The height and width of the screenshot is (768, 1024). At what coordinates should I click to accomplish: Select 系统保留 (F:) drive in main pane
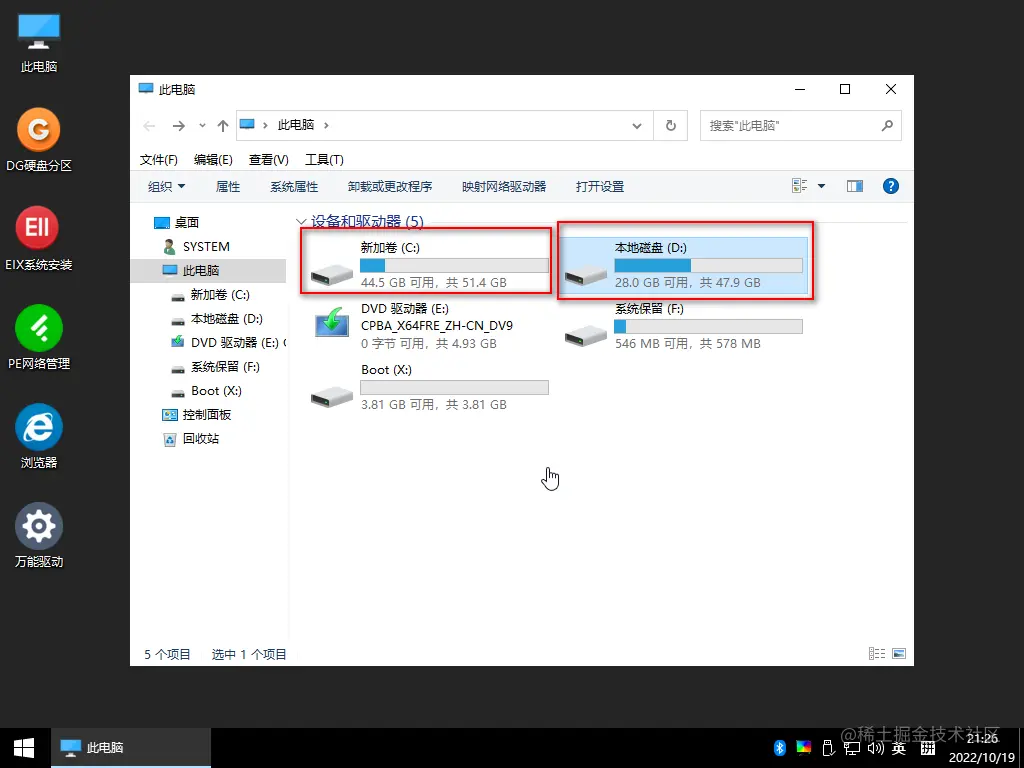click(684, 326)
